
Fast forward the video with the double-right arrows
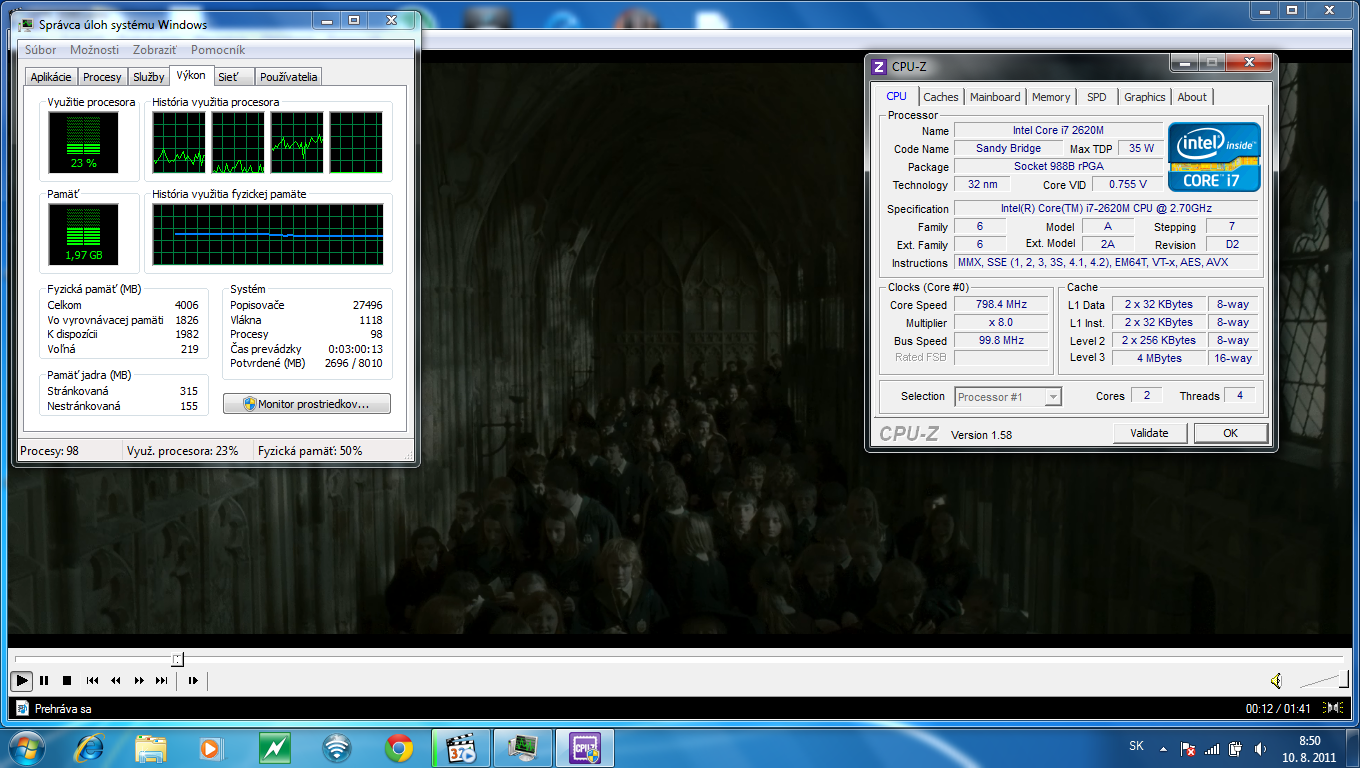pyautogui.click(x=139, y=681)
